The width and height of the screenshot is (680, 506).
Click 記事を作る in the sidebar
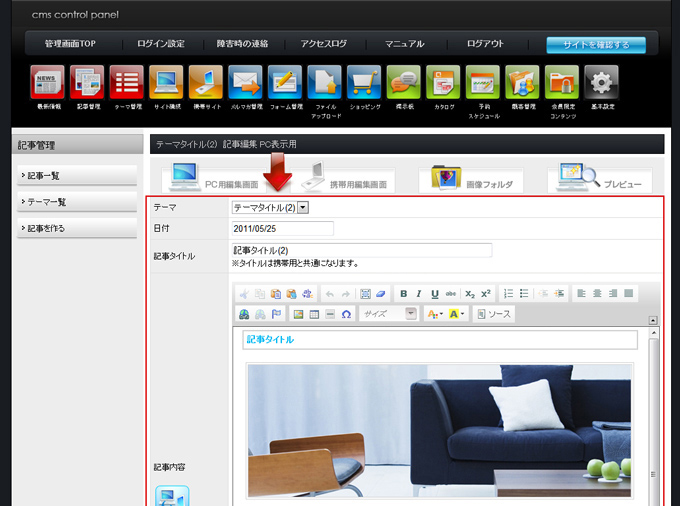pyautogui.click(x=77, y=228)
